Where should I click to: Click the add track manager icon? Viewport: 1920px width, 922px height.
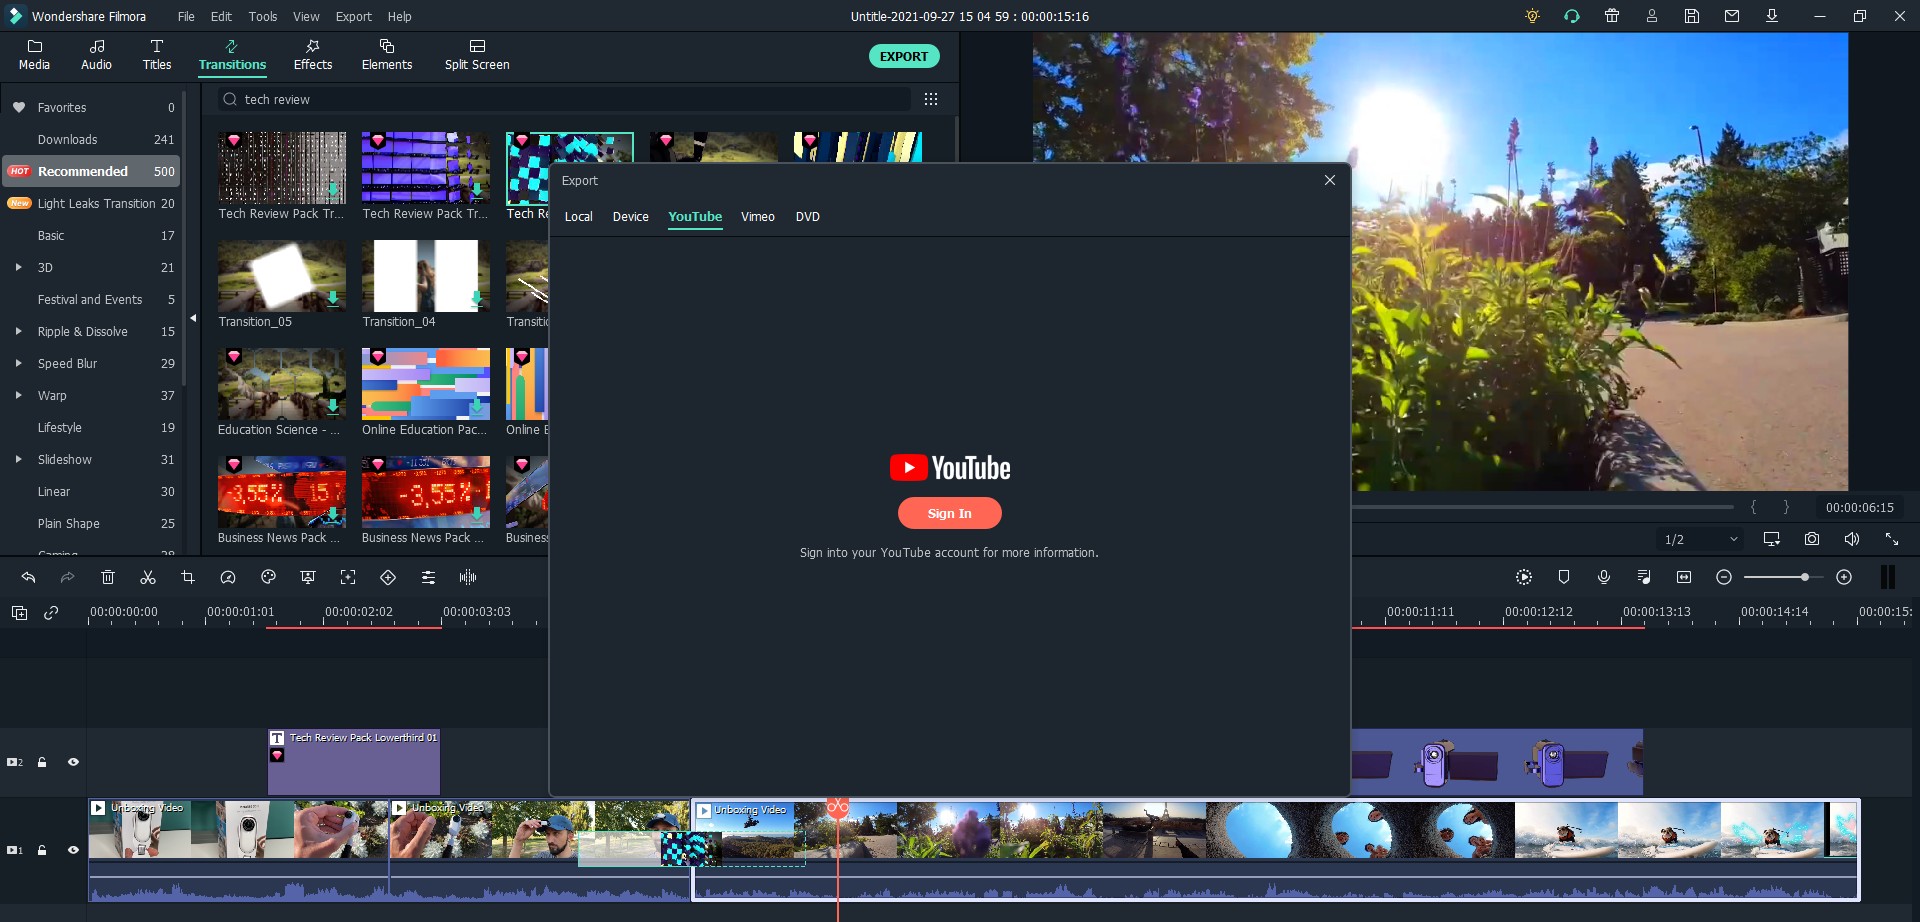19,613
